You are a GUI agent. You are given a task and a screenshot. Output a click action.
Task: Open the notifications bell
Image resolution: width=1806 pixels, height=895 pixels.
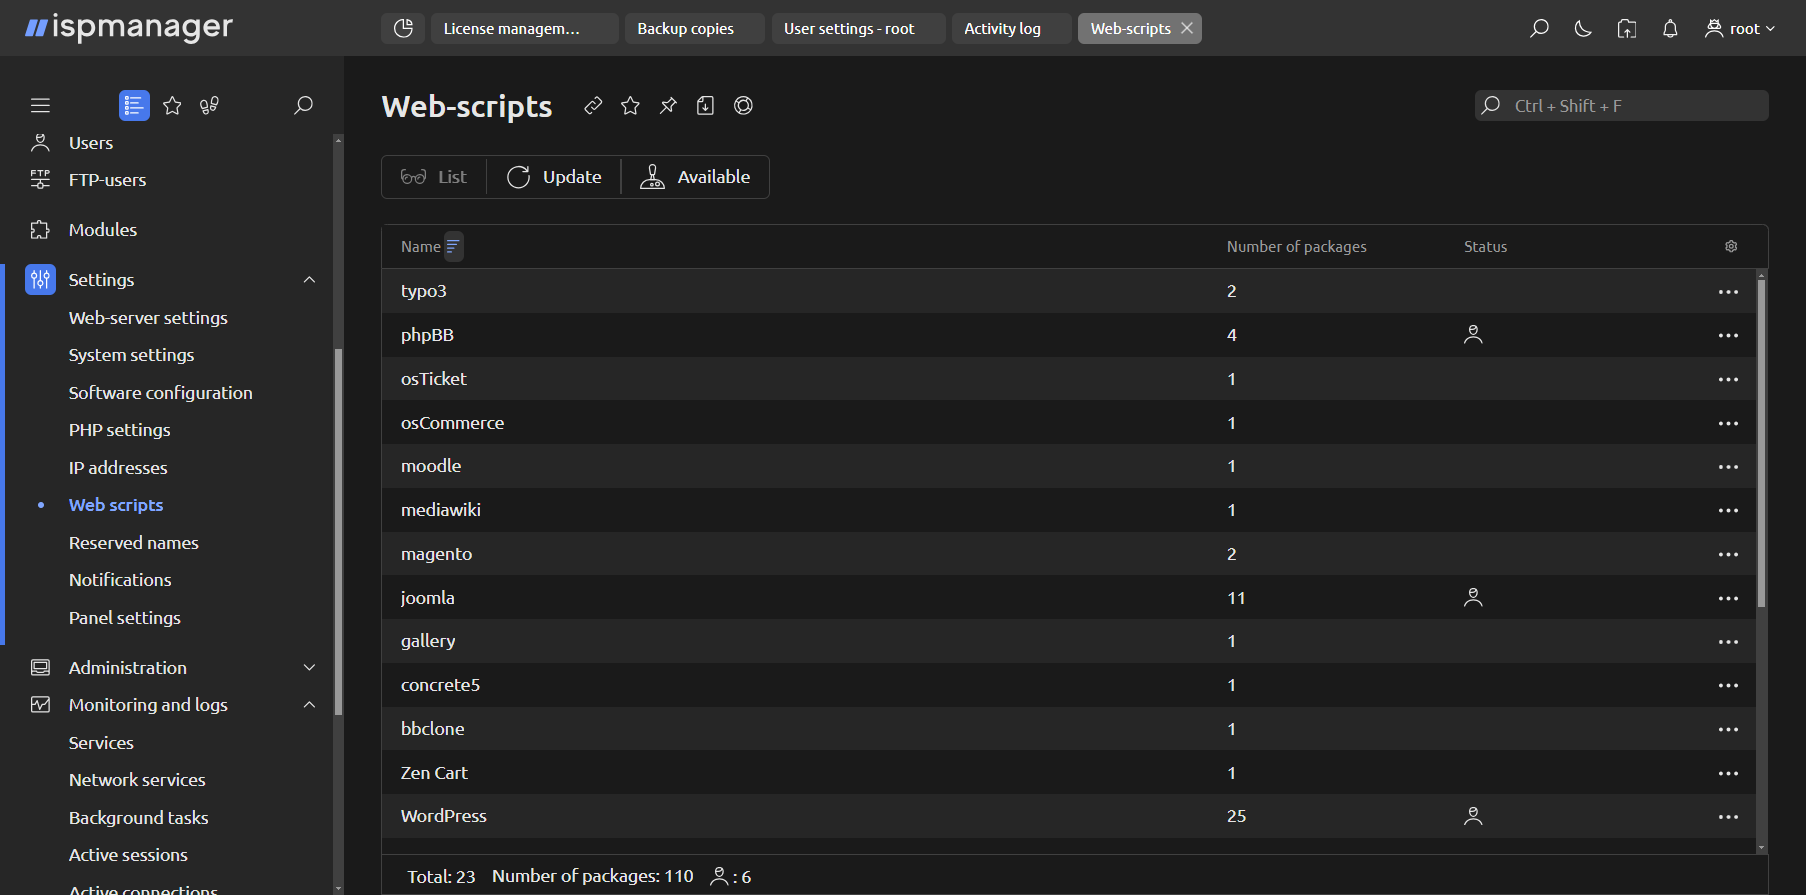pyautogui.click(x=1669, y=29)
